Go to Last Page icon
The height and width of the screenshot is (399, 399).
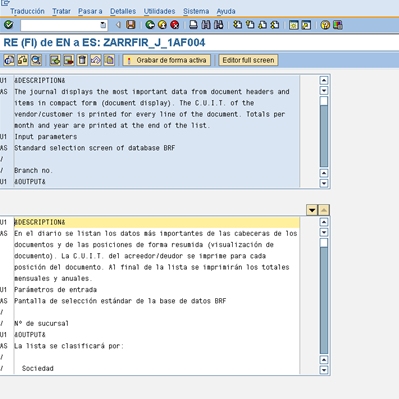(x=275, y=25)
